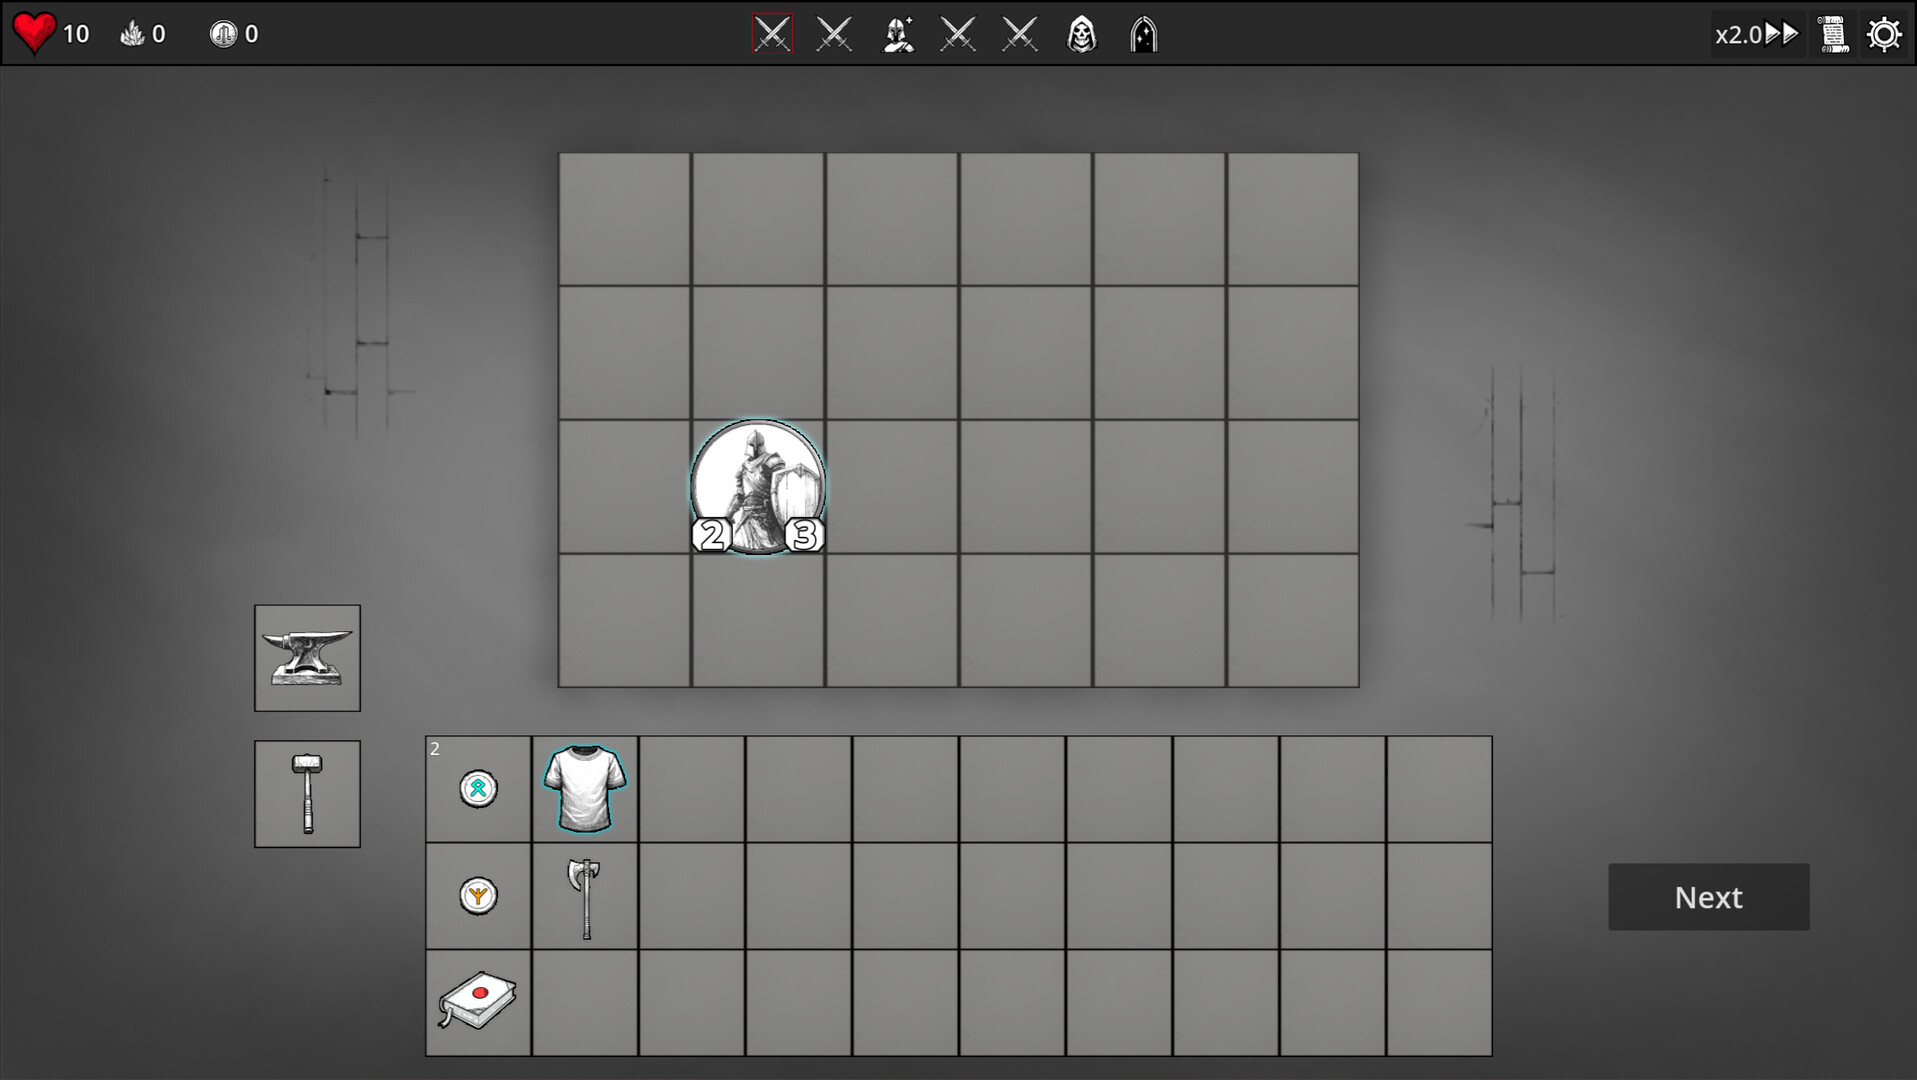Toggle the x2.0 game speed control

click(x=1757, y=33)
